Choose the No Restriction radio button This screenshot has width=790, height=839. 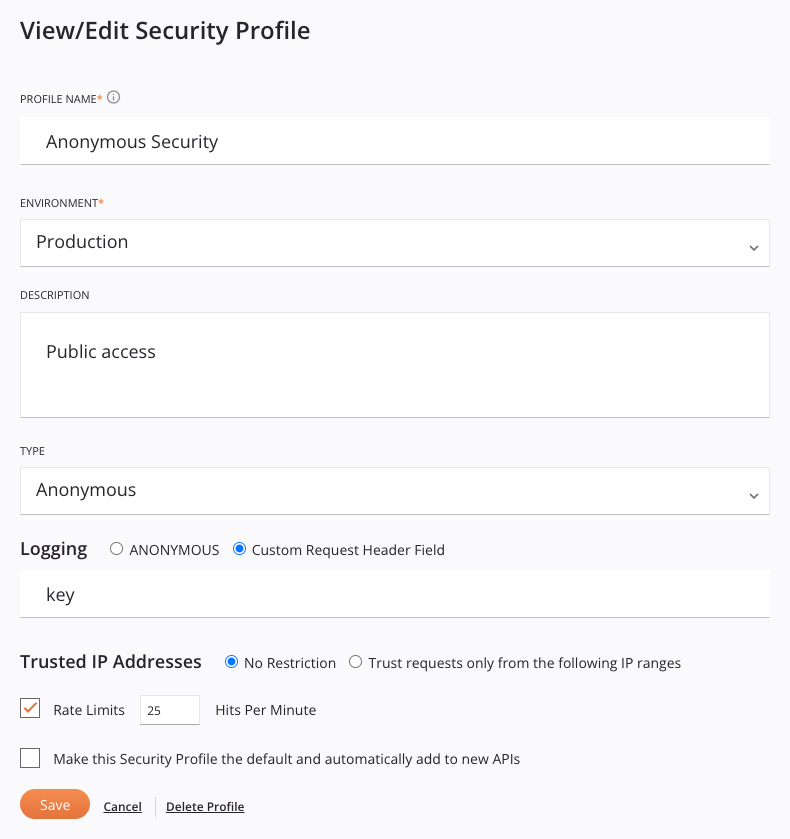[231, 662]
